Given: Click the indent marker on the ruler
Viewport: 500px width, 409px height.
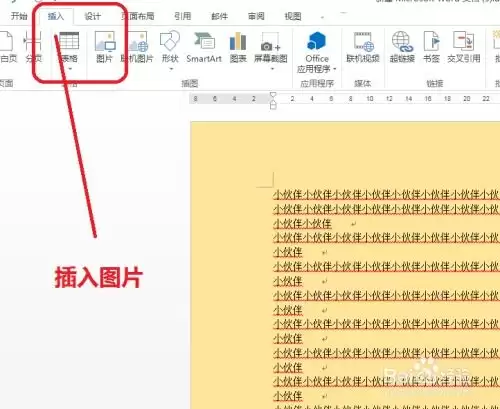Looking at the screenshot, I should (273, 101).
